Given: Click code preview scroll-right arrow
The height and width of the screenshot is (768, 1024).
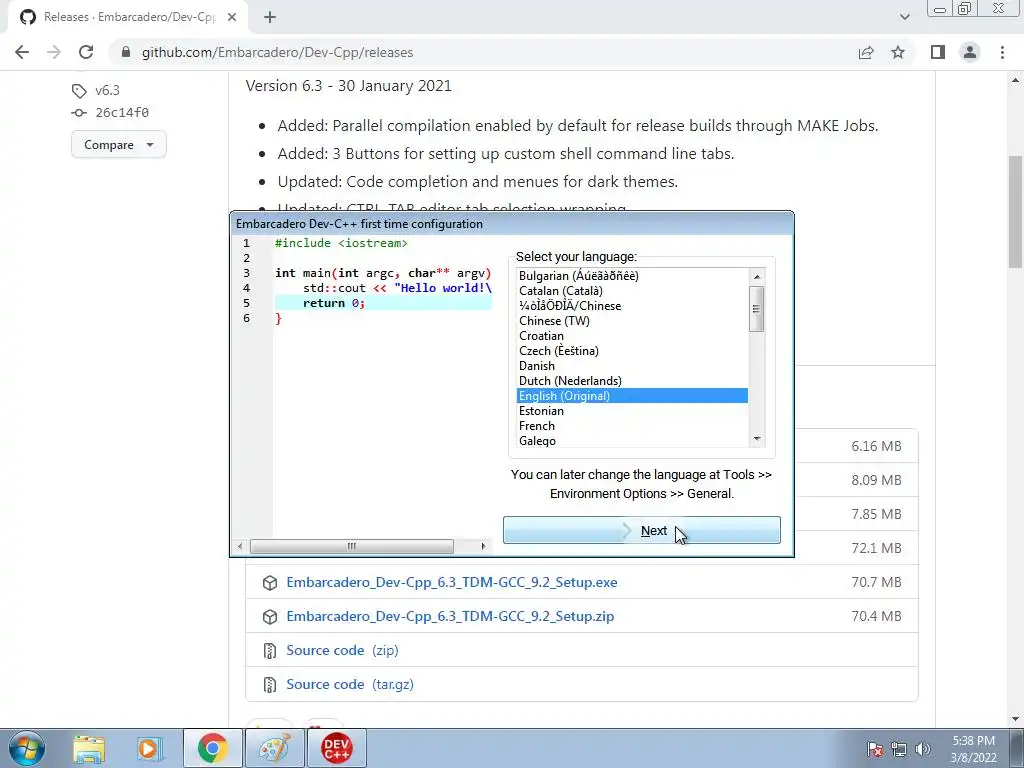Looking at the screenshot, I should click(x=483, y=546).
